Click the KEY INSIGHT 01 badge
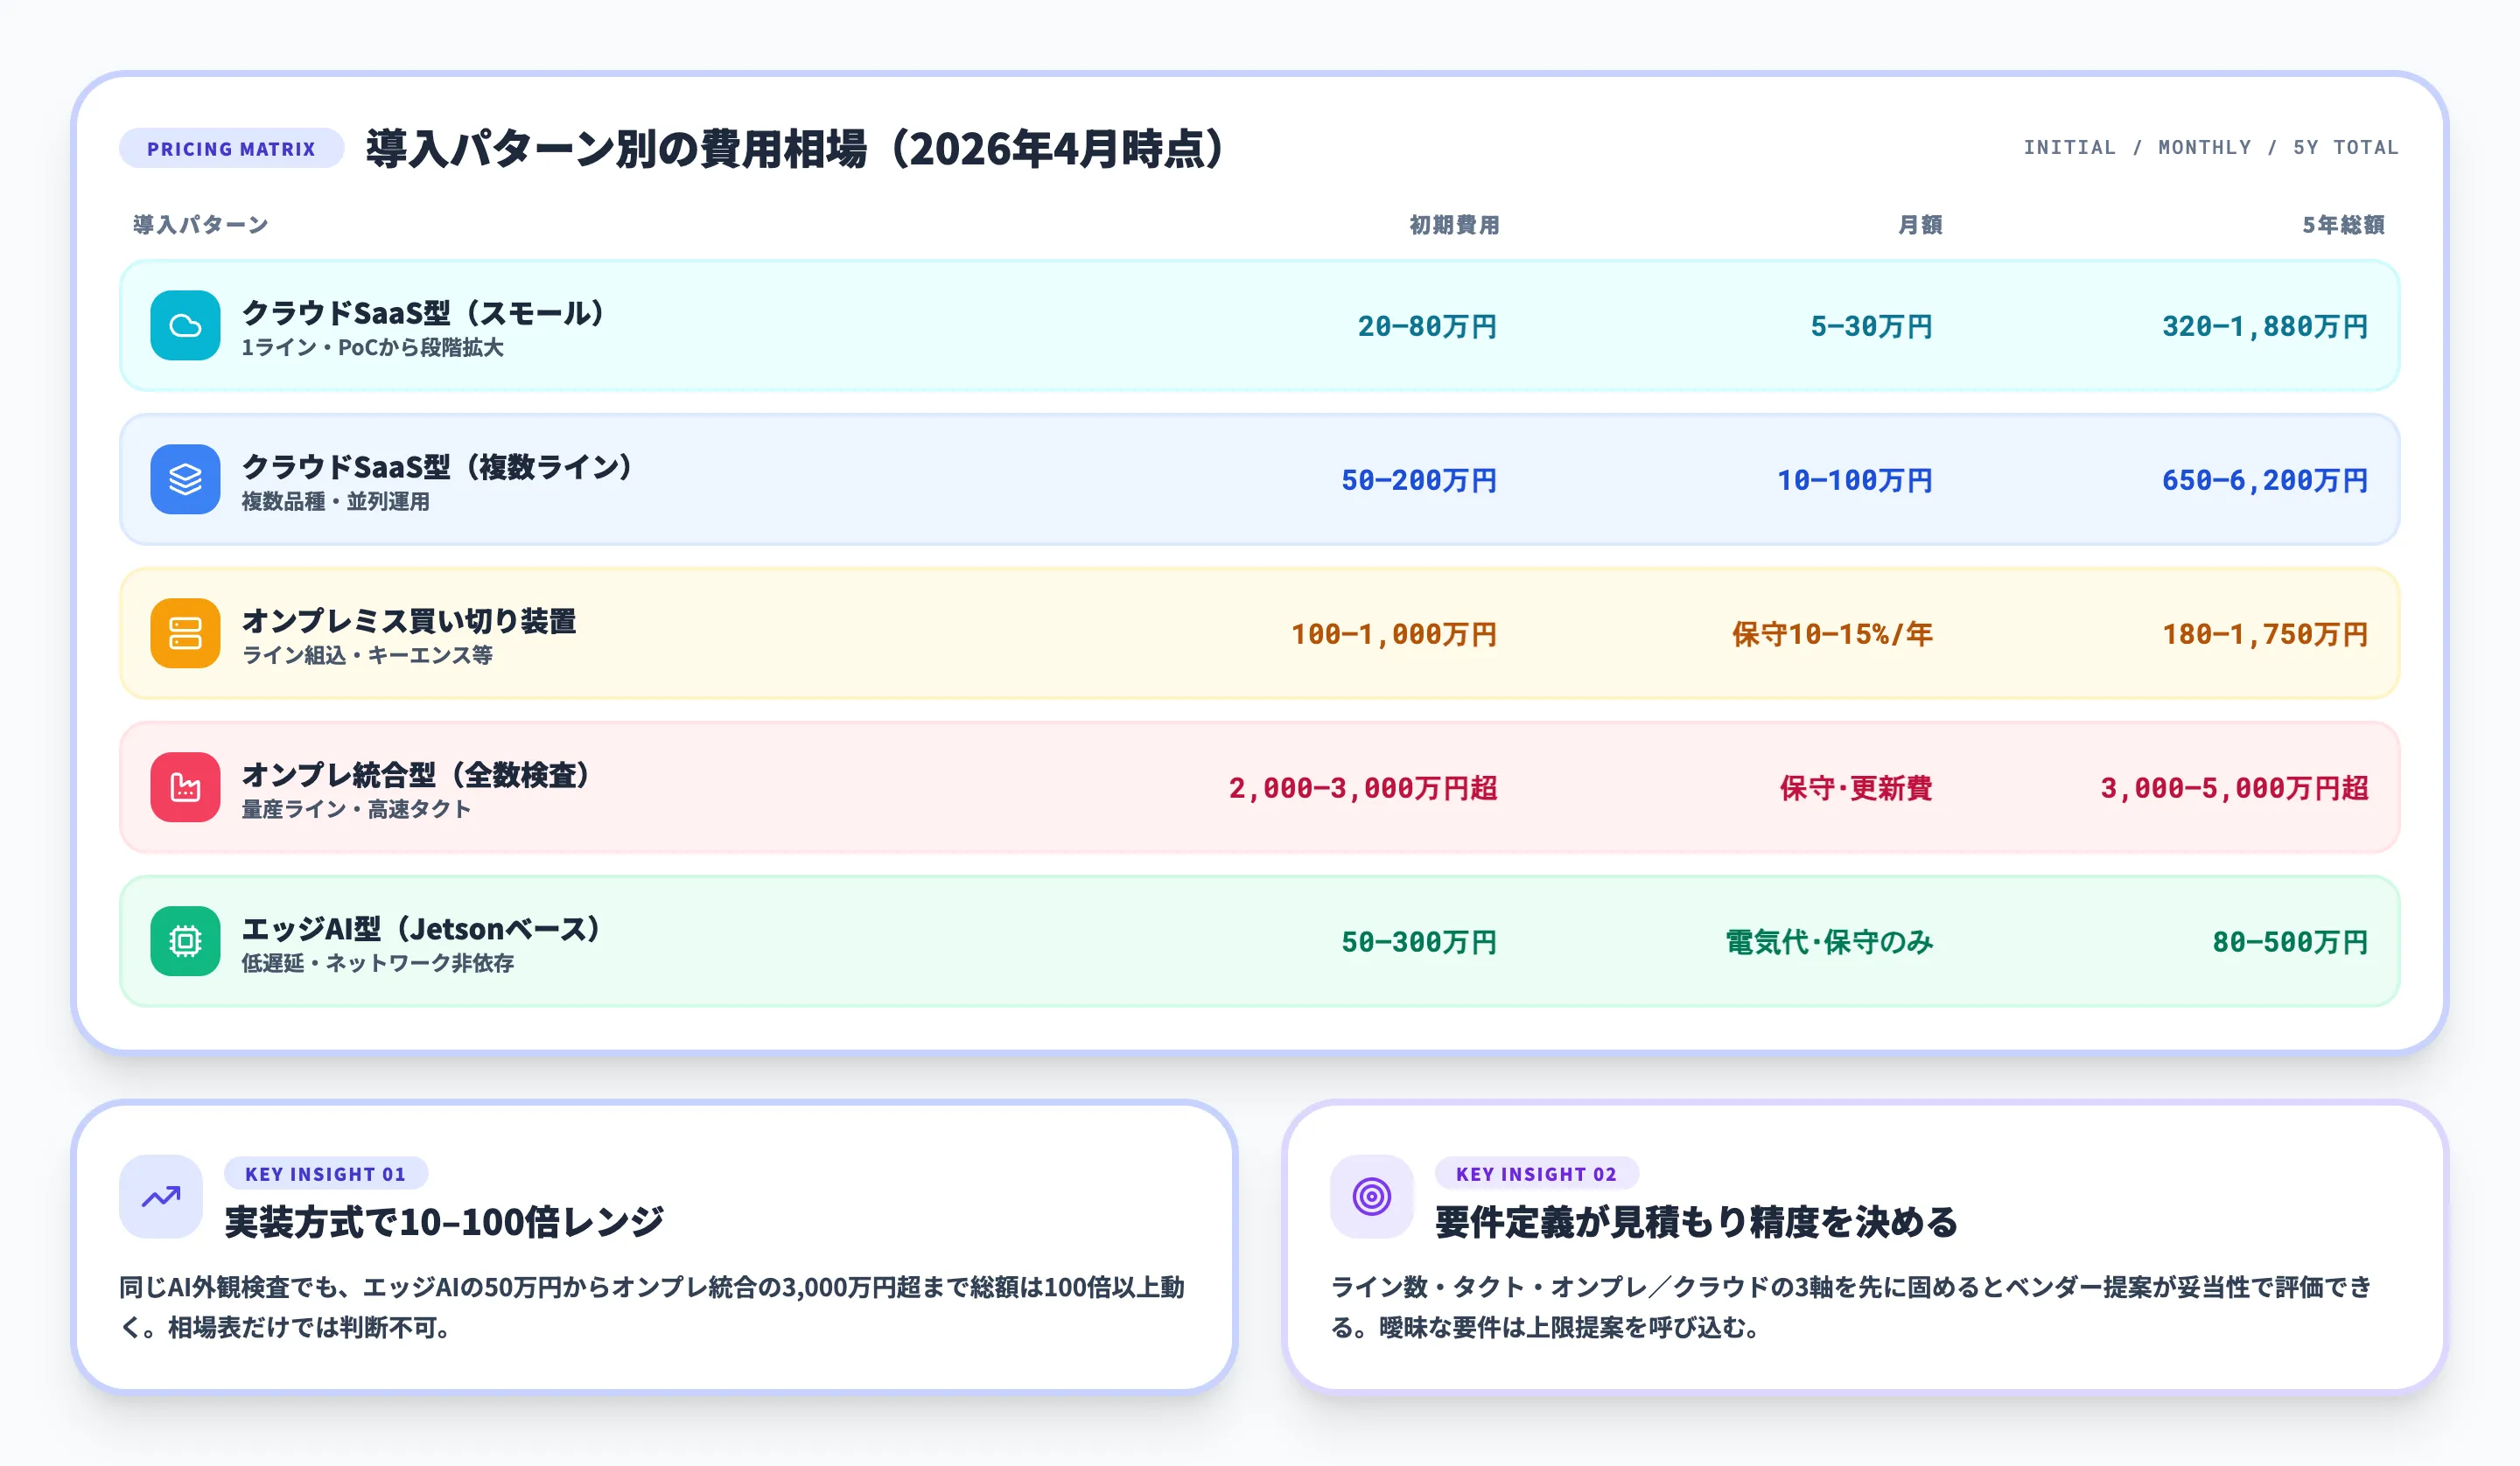The height and width of the screenshot is (1466, 2520). 326,1174
